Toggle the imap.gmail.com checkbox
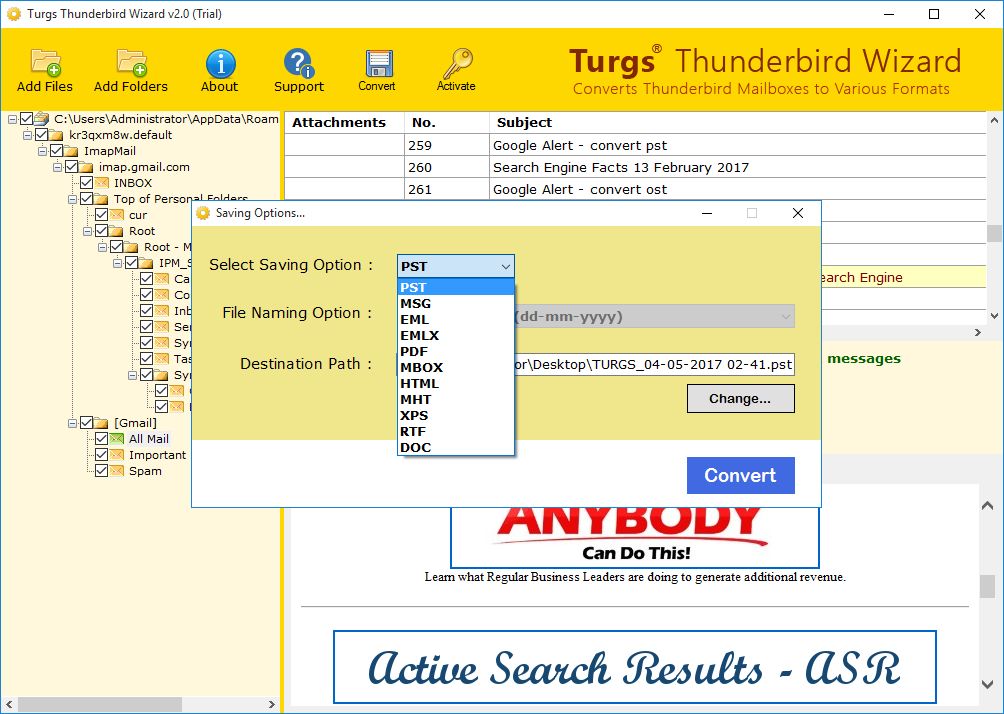Viewport: 1004px width, 714px height. click(71, 167)
